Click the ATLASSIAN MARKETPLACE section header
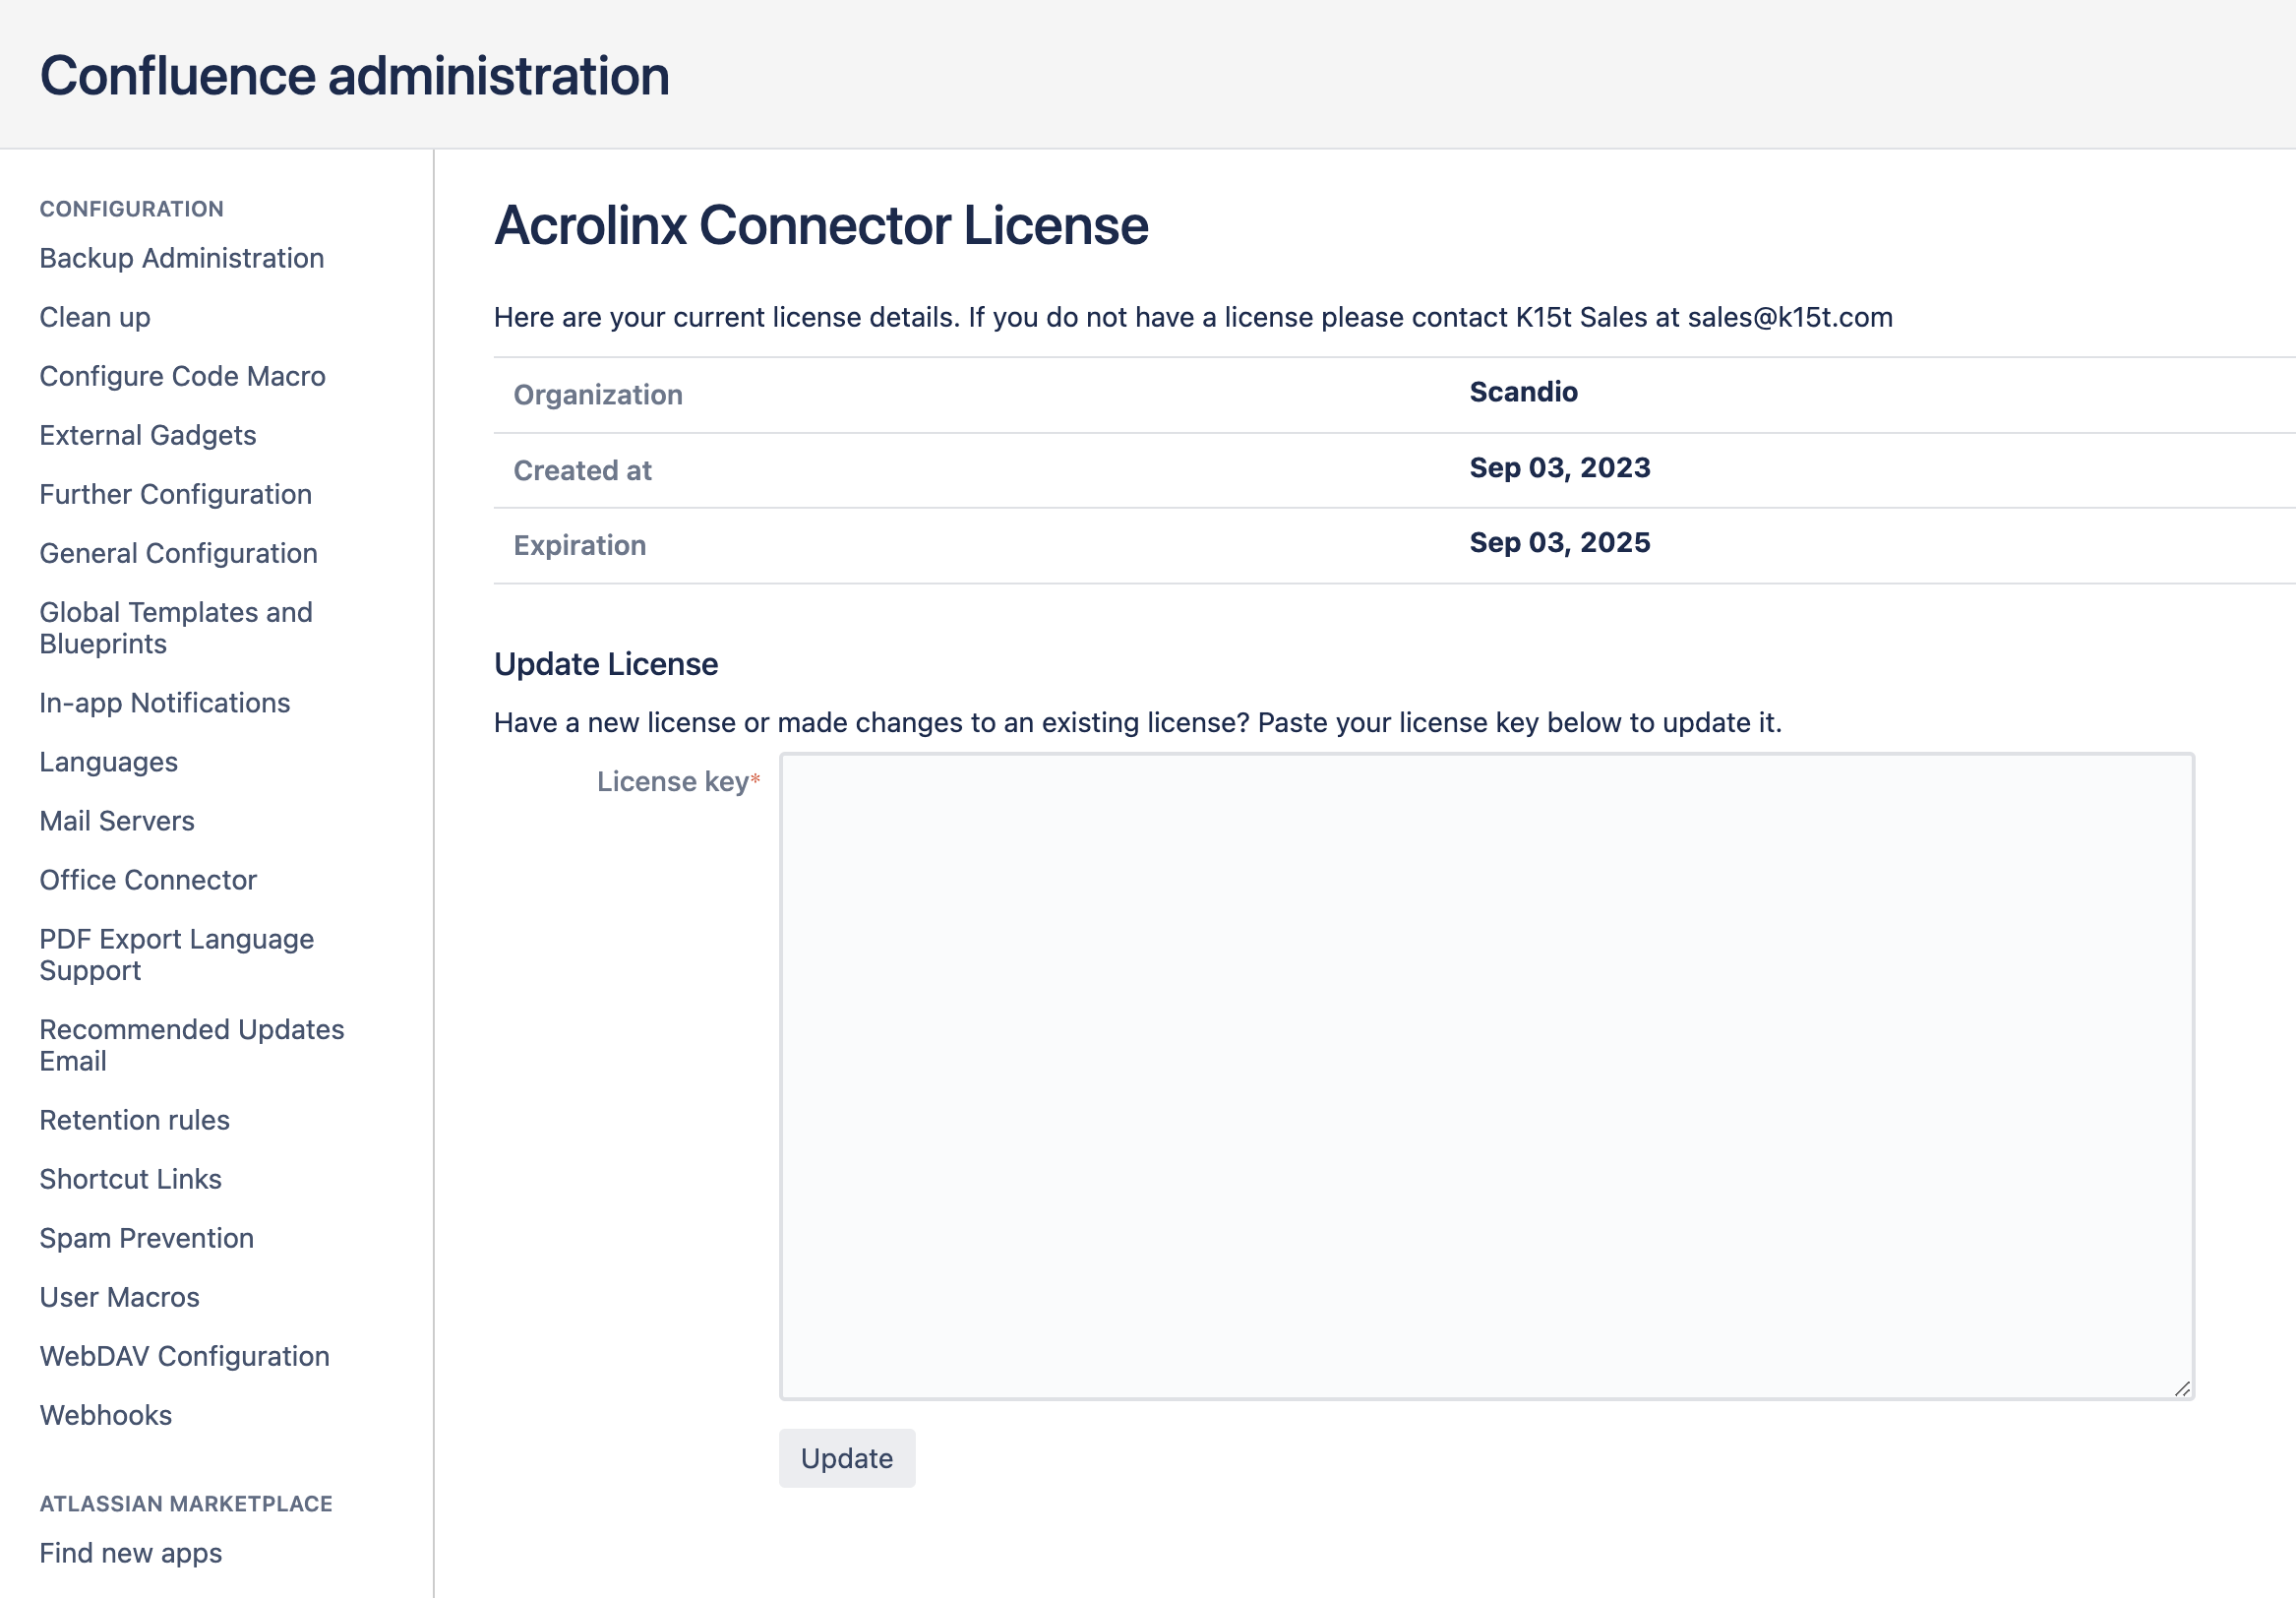 (x=186, y=1504)
